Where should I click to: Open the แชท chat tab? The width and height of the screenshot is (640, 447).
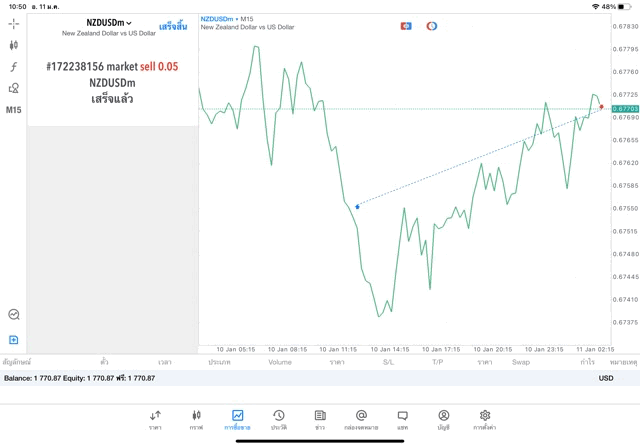coord(402,420)
